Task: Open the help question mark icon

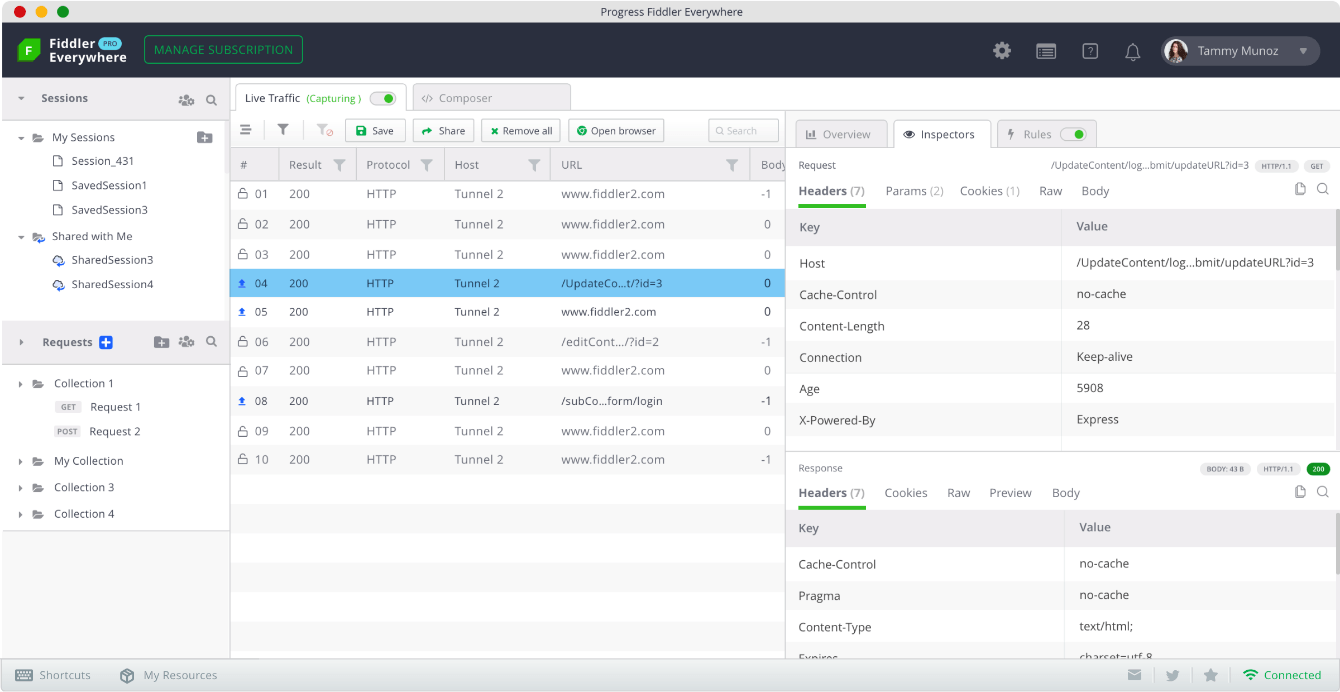Action: 1090,51
